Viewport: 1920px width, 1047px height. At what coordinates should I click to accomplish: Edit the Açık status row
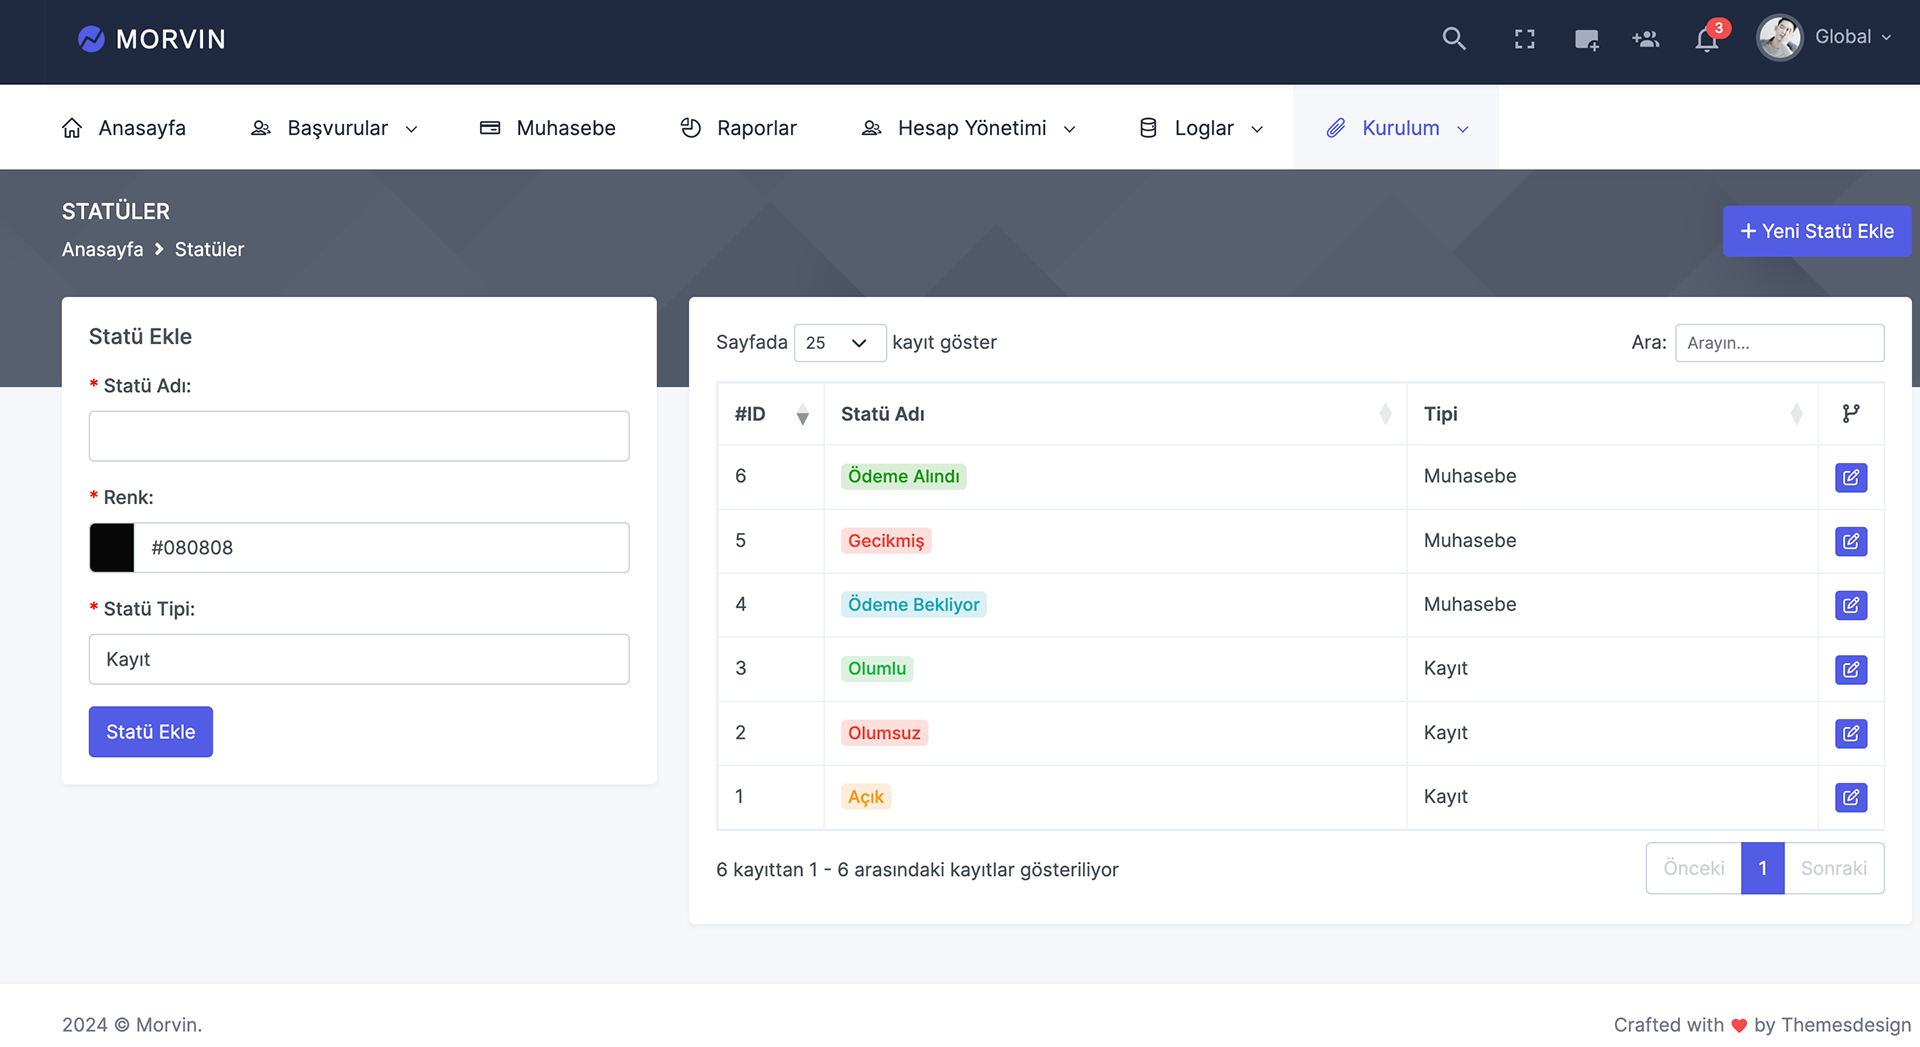pyautogui.click(x=1851, y=797)
